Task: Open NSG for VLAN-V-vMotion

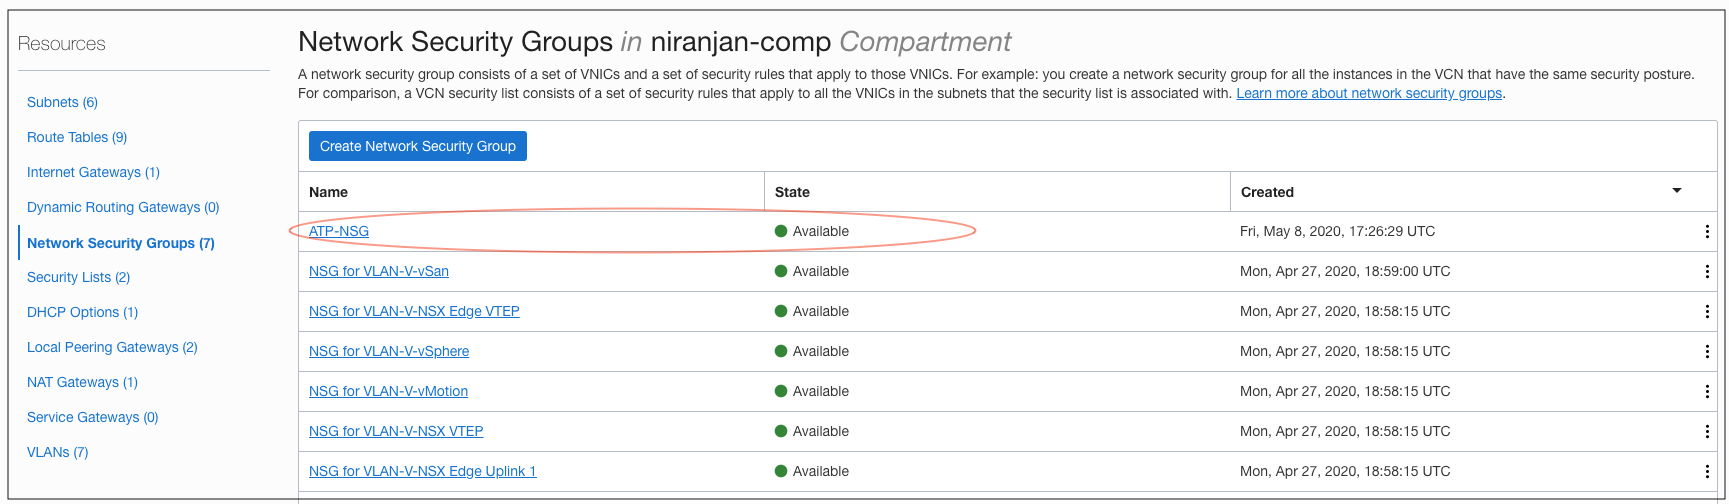Action: (x=388, y=391)
